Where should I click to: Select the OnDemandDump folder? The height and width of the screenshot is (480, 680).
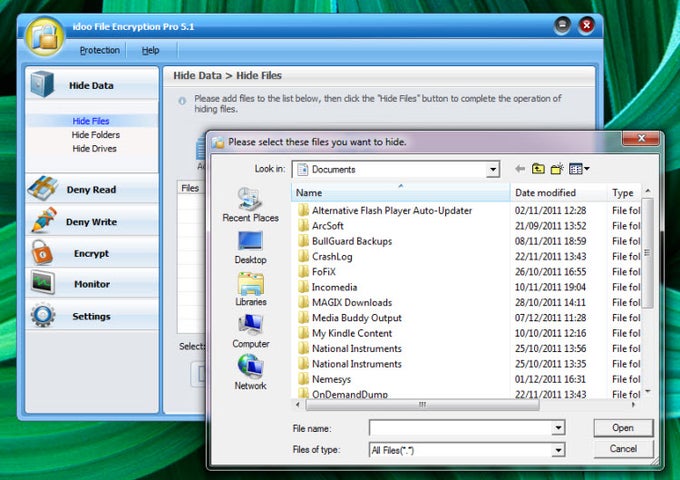coord(350,394)
